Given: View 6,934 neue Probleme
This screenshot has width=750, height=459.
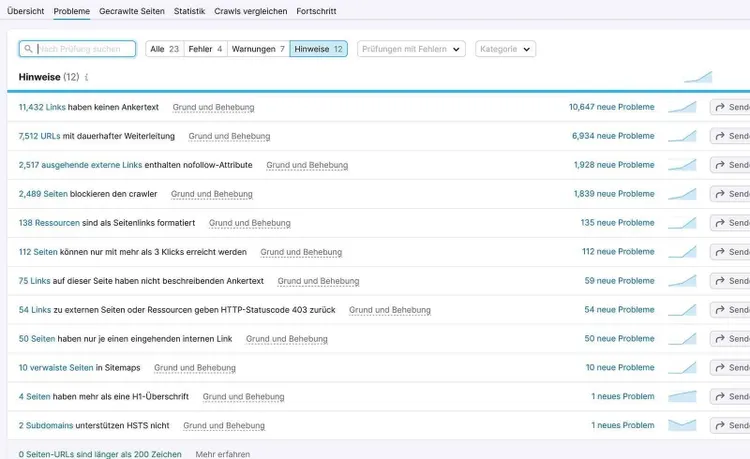Looking at the screenshot, I should click(x=613, y=136).
